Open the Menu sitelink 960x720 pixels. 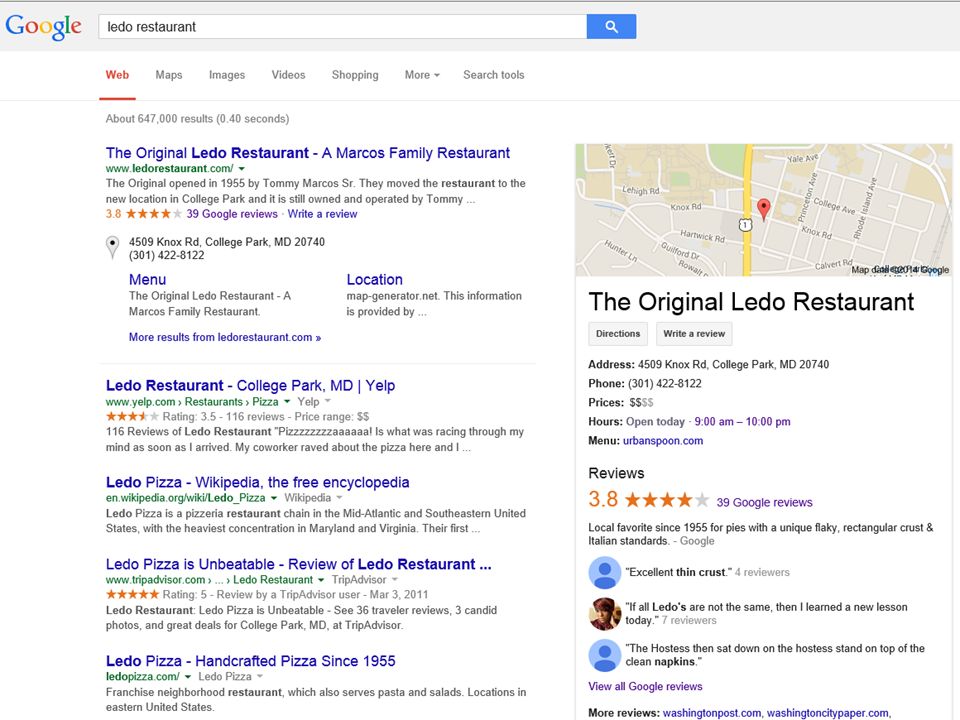click(x=147, y=279)
